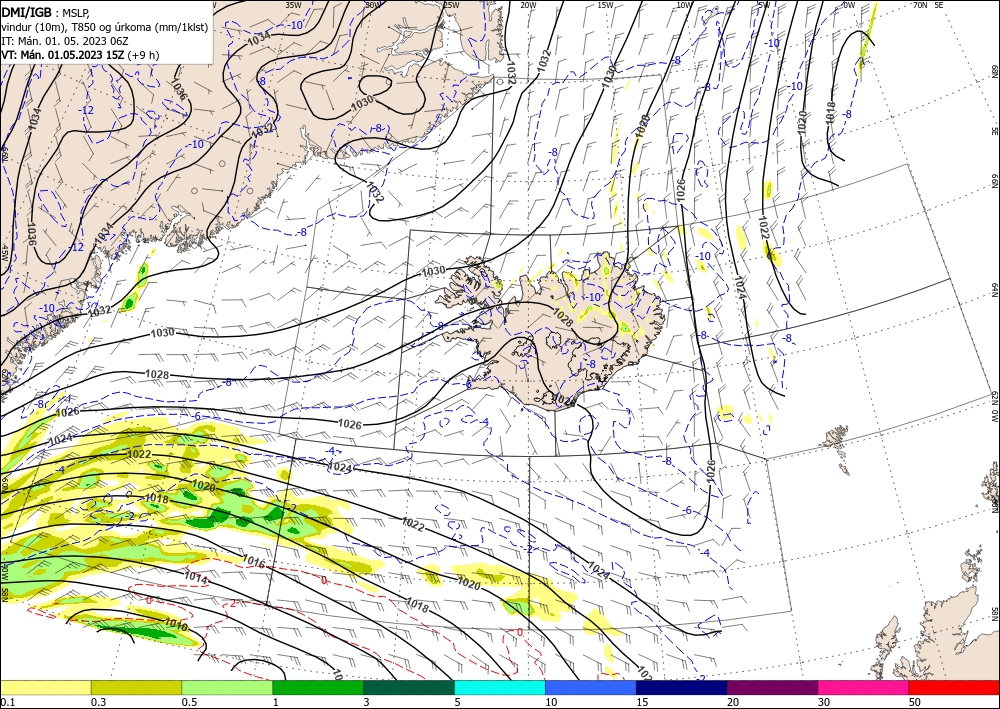Click the blue 10–15 legend swatch
The width and height of the screenshot is (1000, 709).
coord(591,687)
